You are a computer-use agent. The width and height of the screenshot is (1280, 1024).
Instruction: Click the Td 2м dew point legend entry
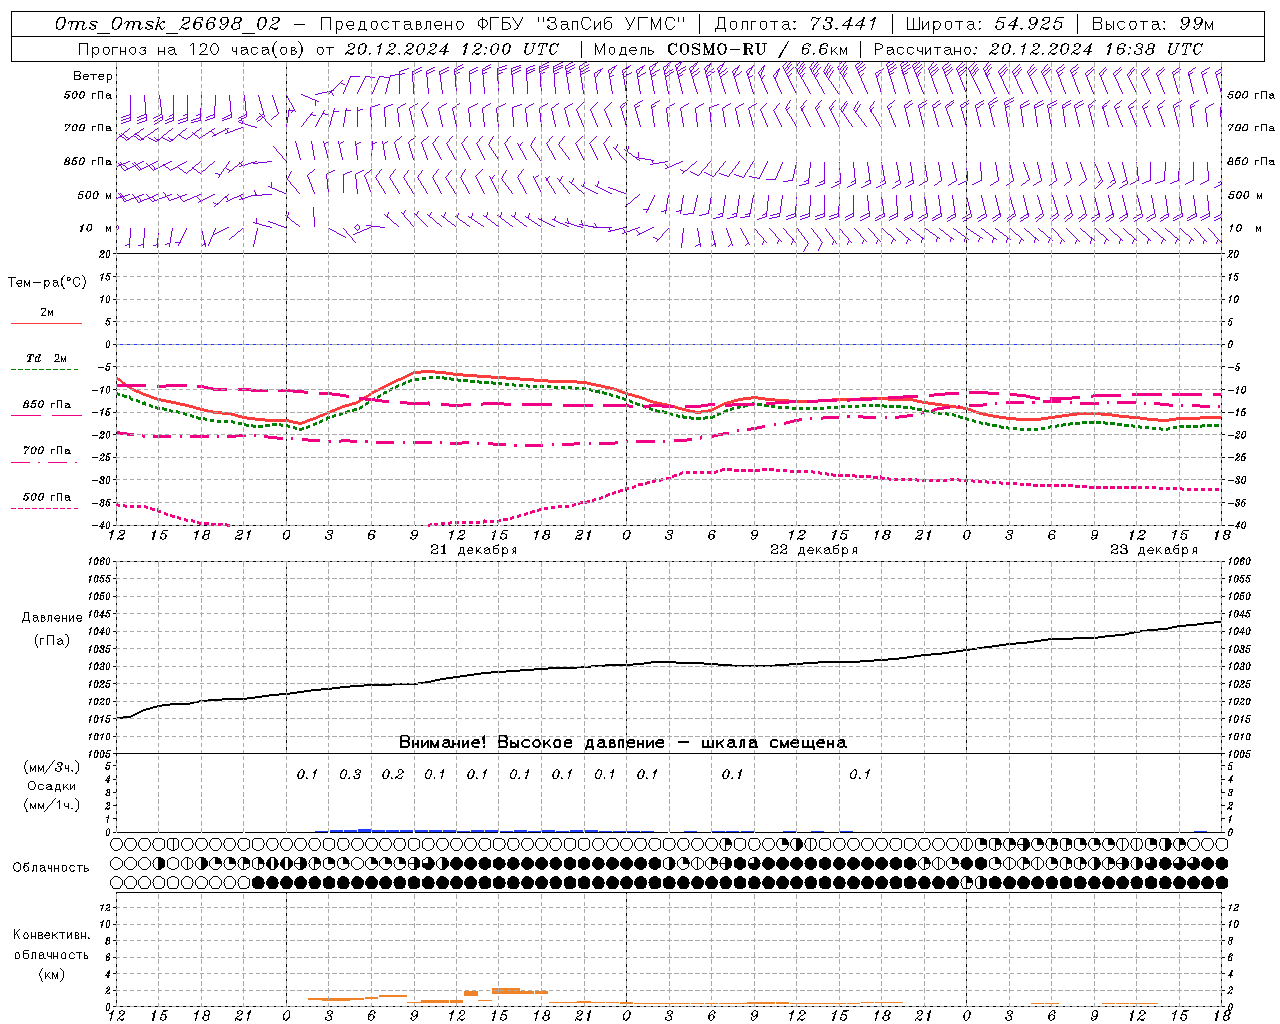[x=47, y=358]
